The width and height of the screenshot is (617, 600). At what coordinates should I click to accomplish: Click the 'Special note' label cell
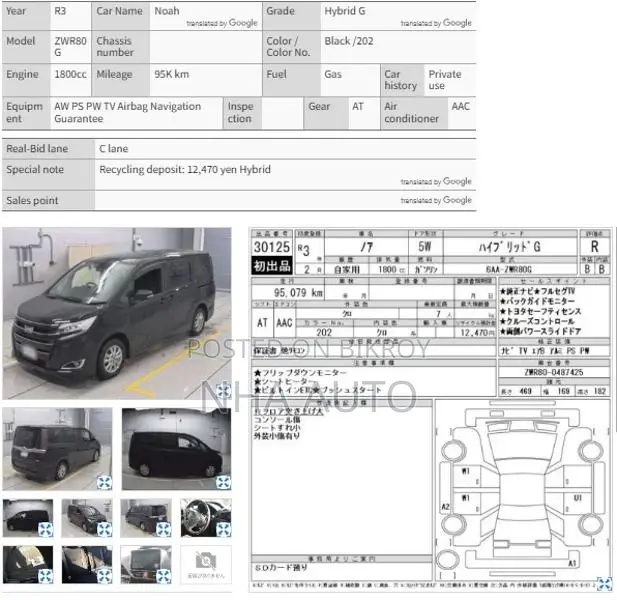click(48, 174)
